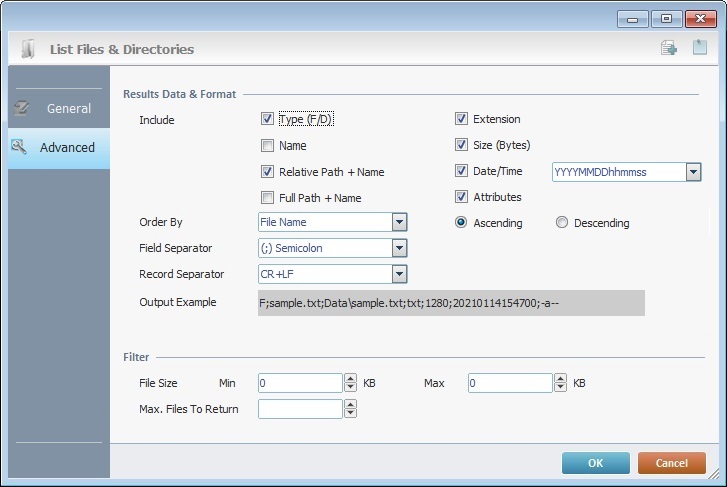Click the Cancel button

[x=671, y=463]
